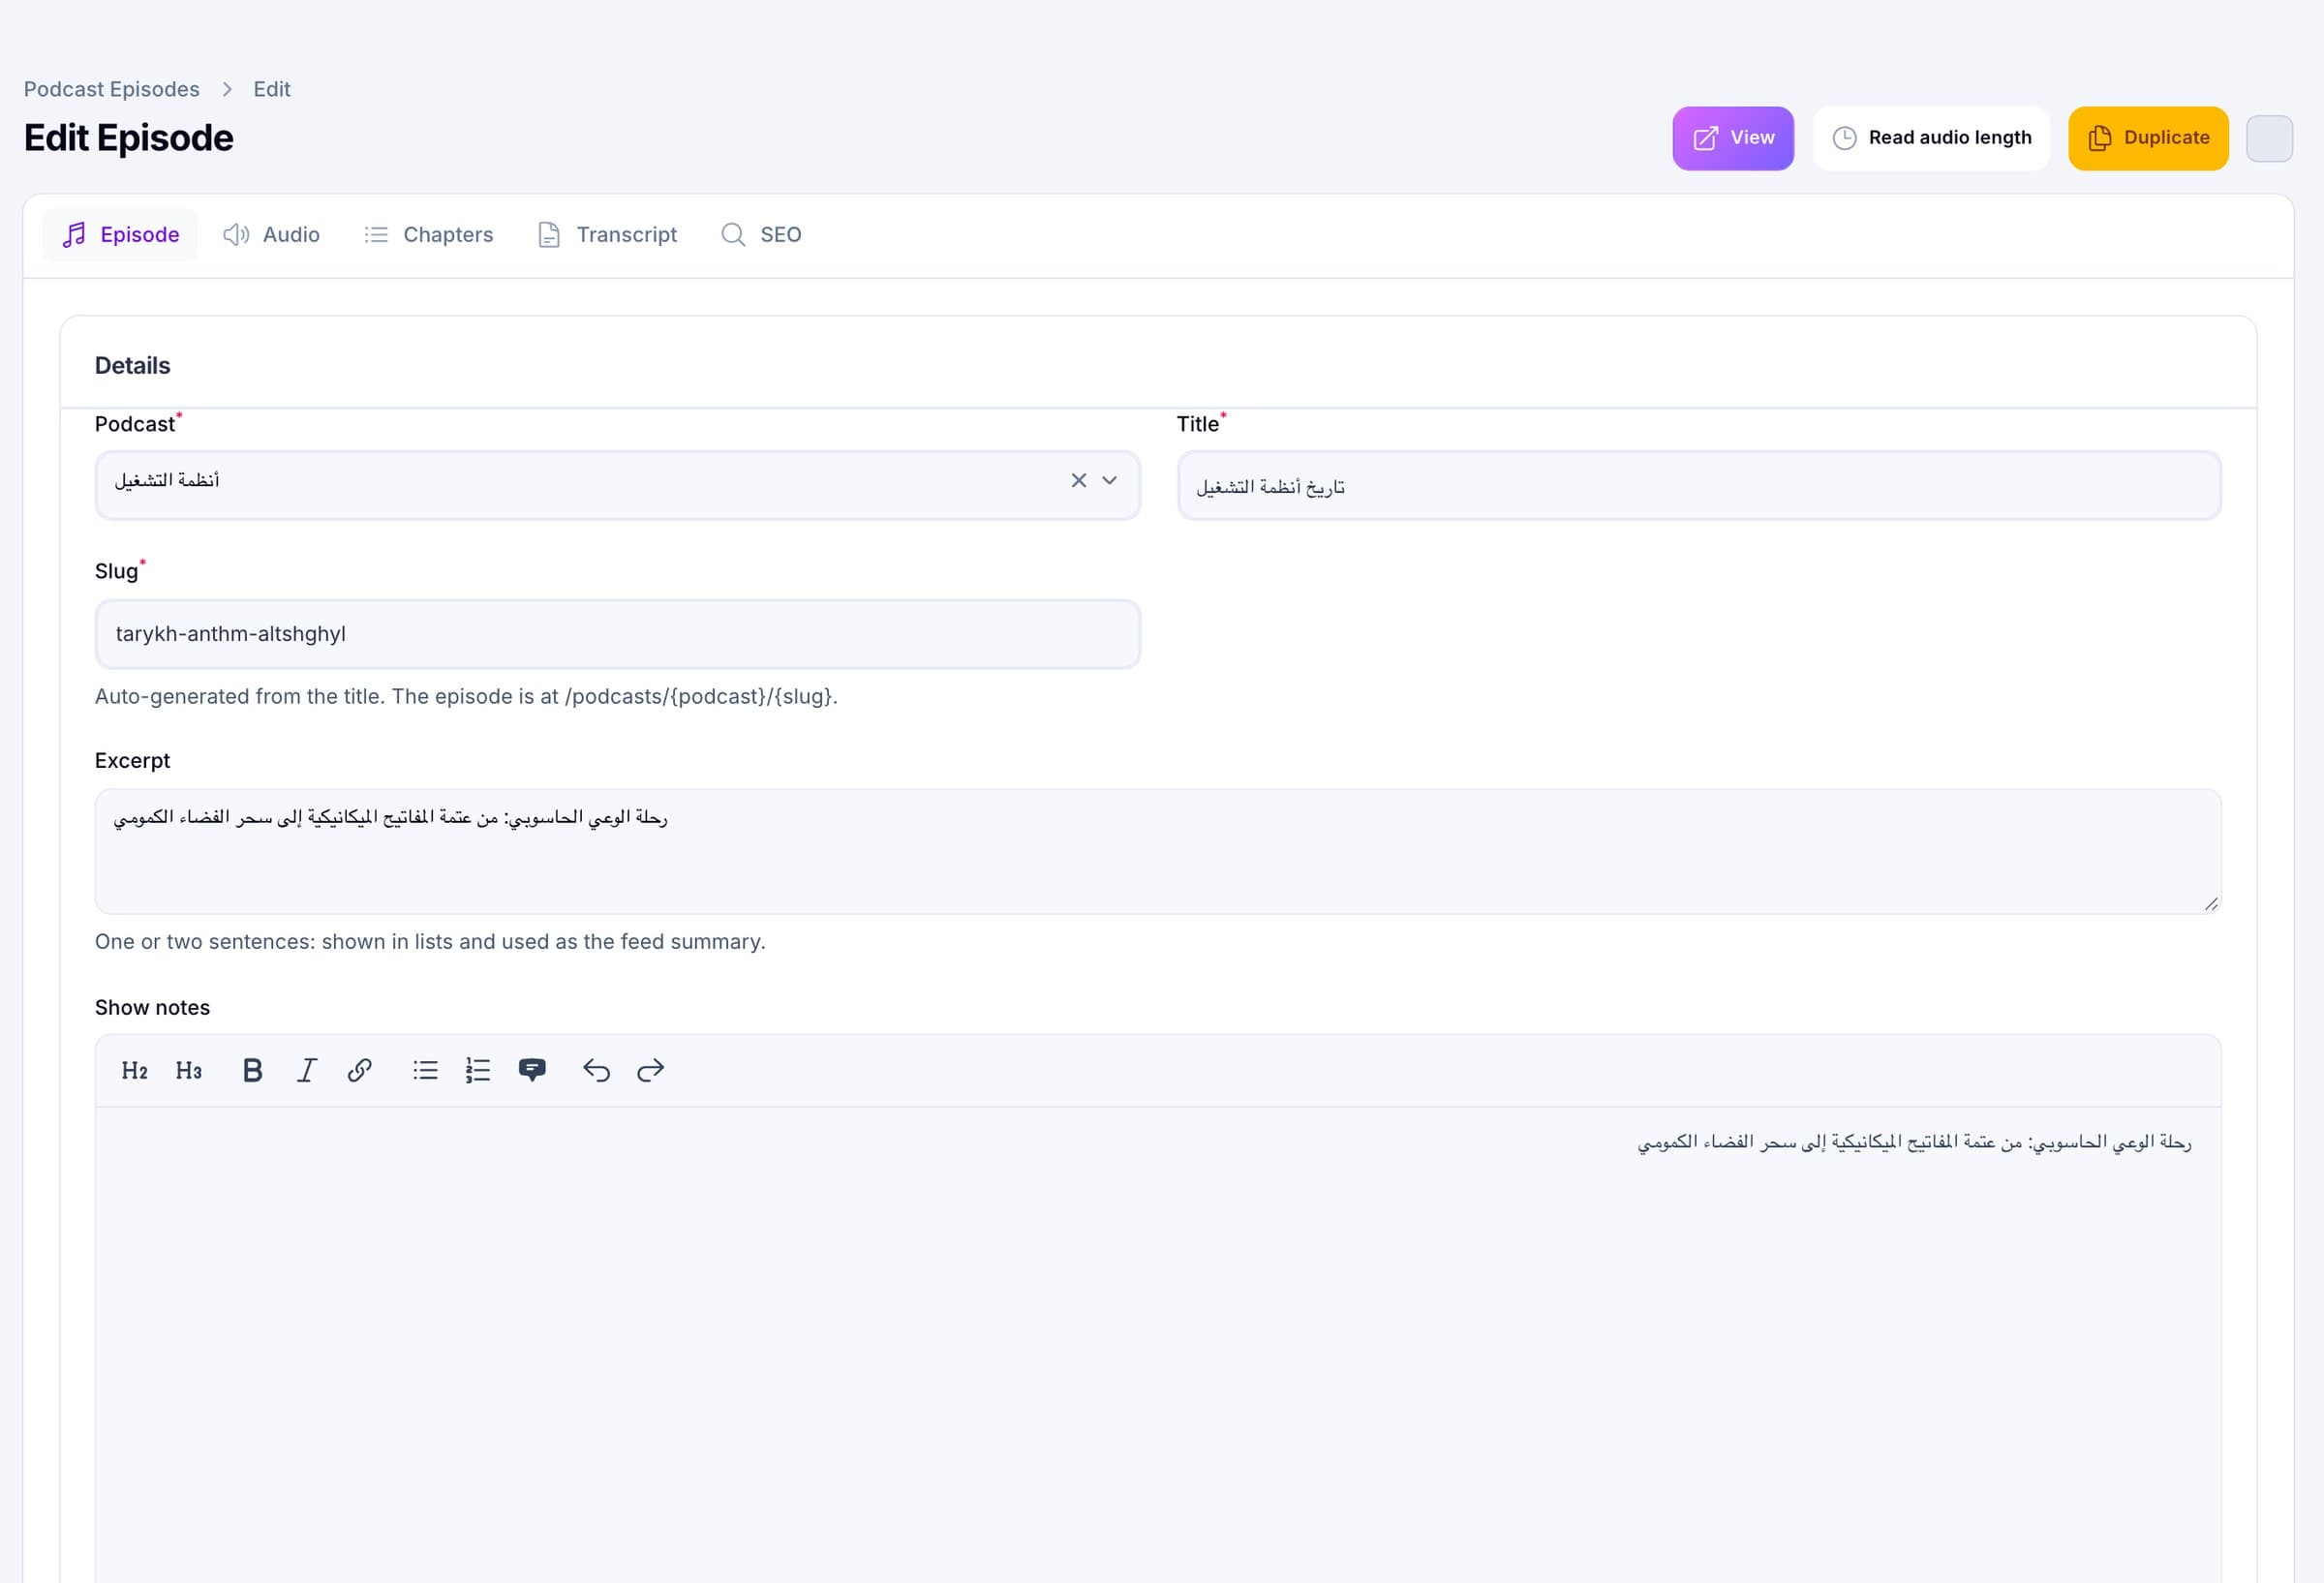Click the Edit Episode page heading

pyautogui.click(x=128, y=138)
